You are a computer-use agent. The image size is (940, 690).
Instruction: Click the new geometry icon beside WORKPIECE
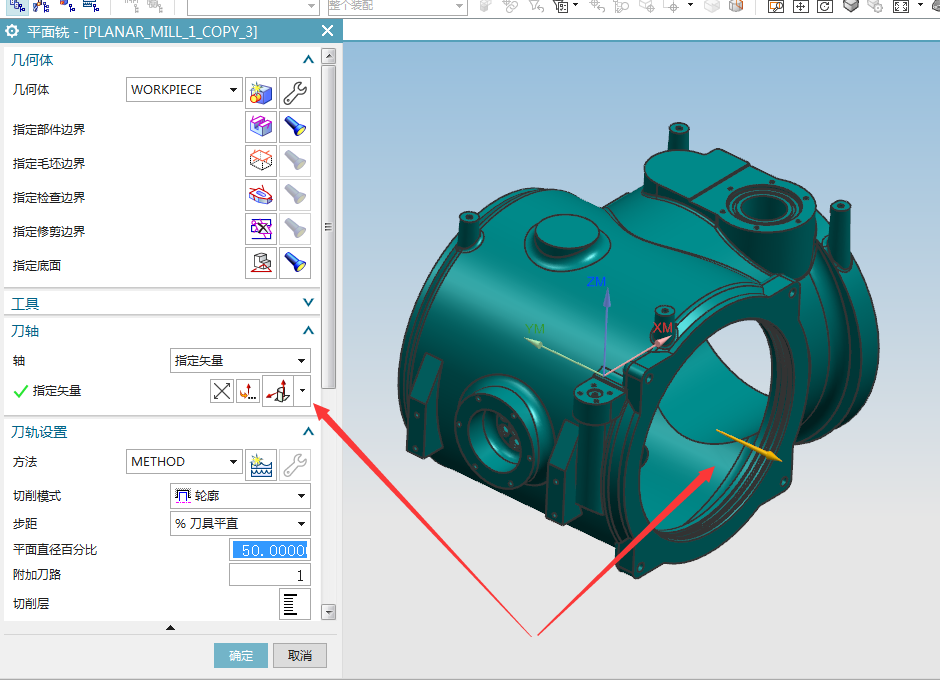(261, 93)
